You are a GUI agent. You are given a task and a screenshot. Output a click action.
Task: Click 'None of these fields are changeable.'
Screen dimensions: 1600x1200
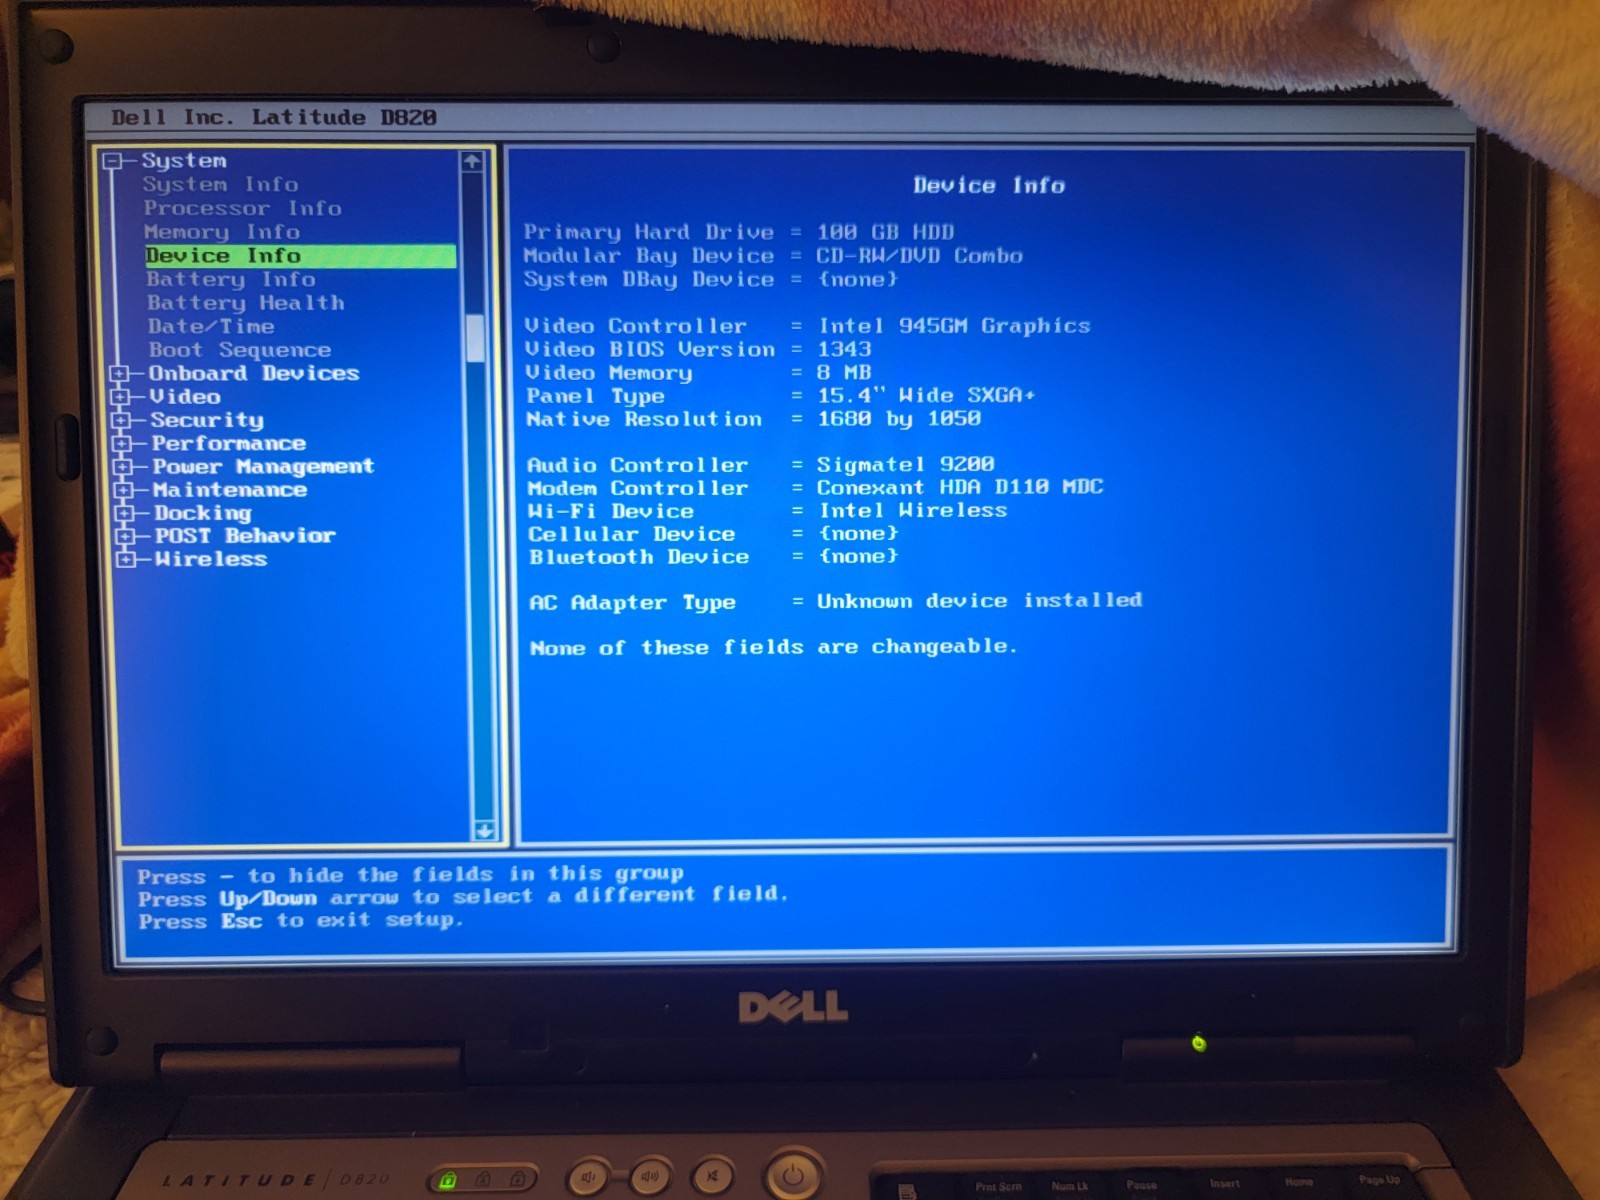(x=773, y=647)
